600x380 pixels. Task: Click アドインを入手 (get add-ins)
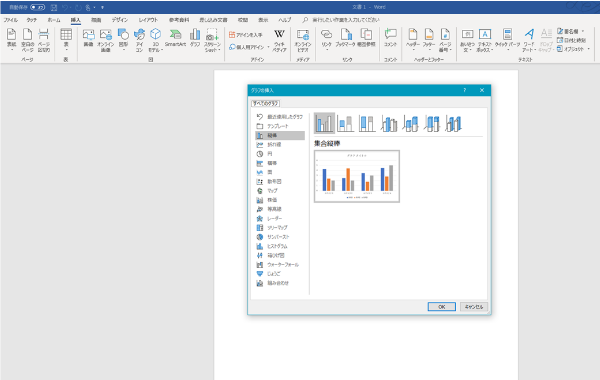coord(246,35)
